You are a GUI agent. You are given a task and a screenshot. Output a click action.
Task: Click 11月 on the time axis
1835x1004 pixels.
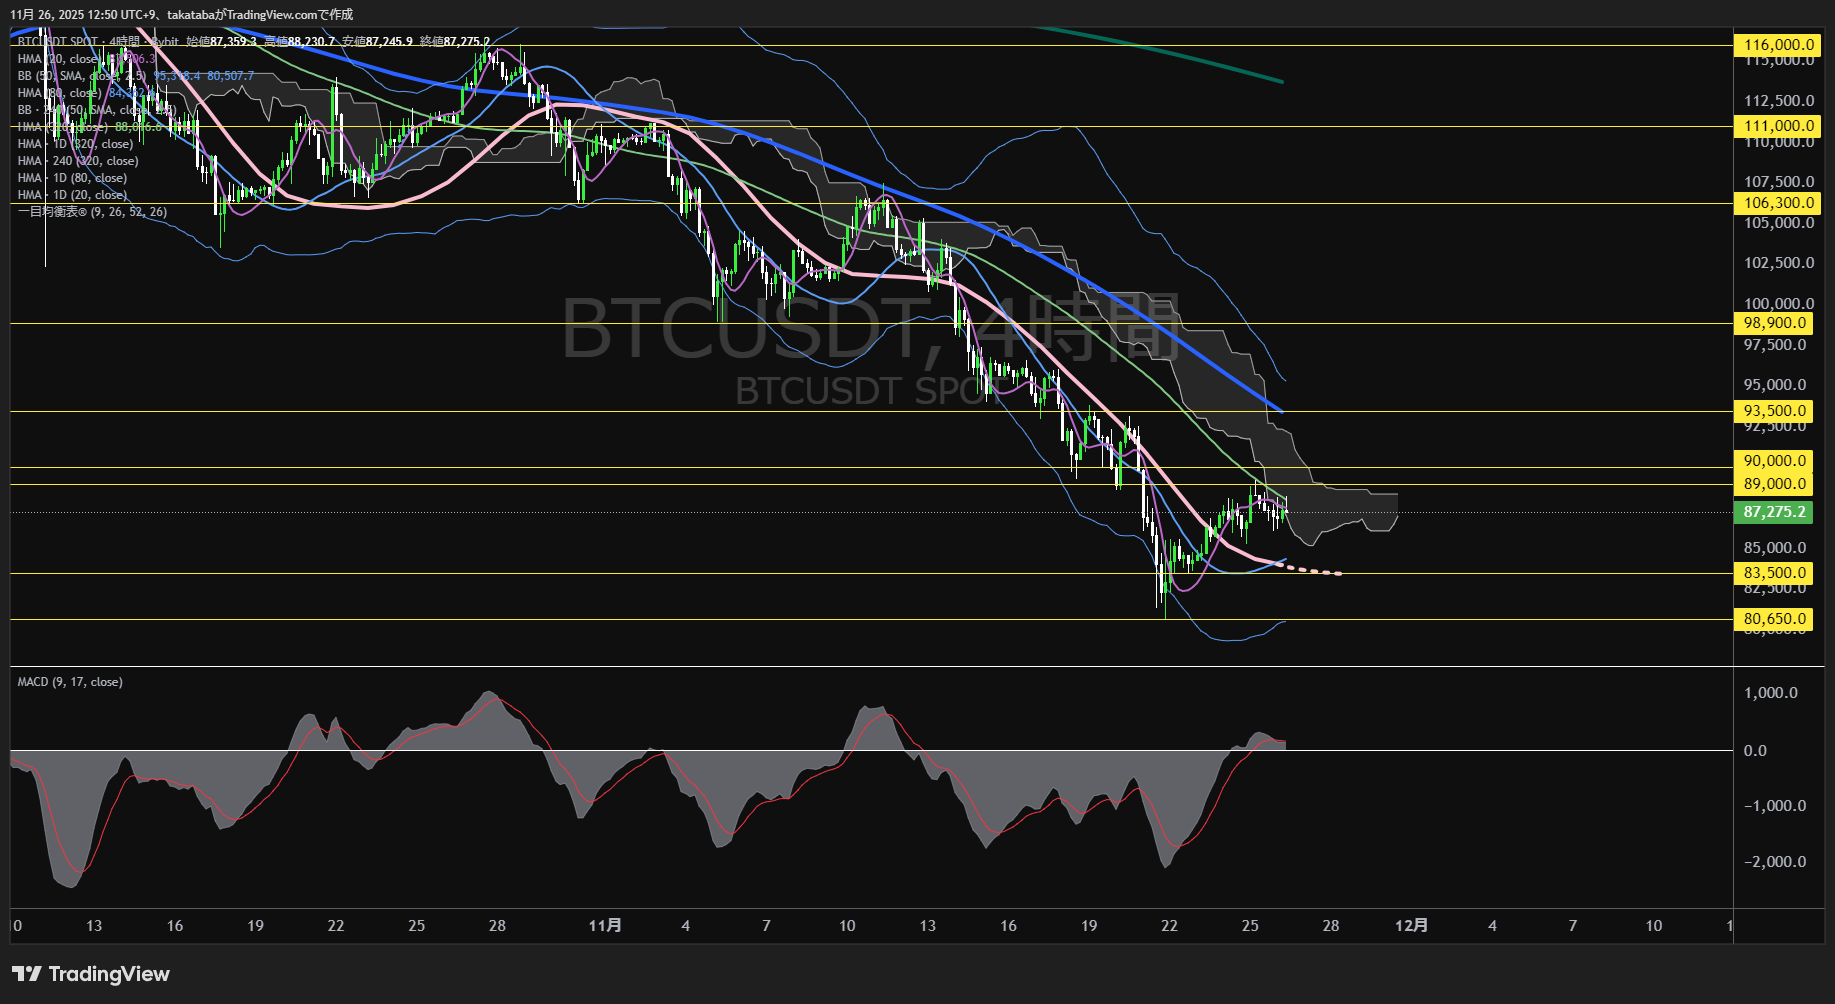point(604,925)
